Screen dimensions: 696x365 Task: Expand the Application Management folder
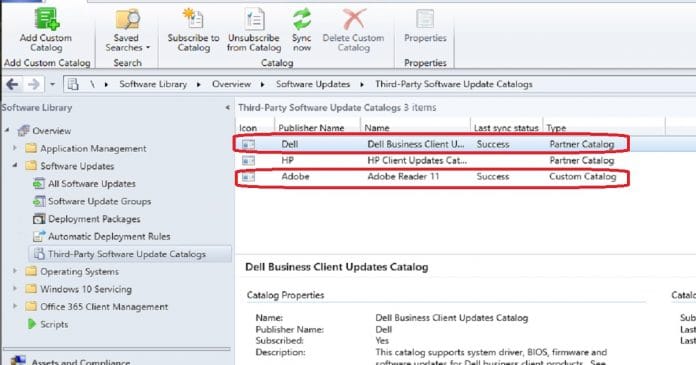click(15, 148)
